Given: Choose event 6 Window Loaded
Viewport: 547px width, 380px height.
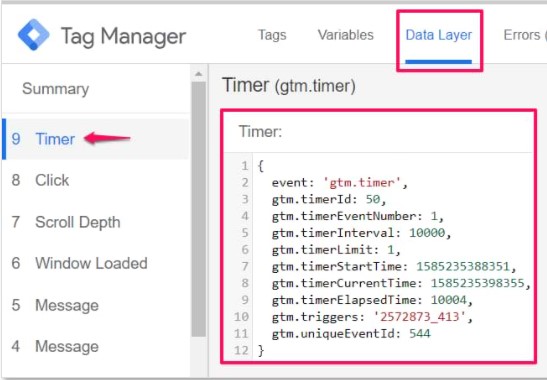Looking at the screenshot, I should [96, 263].
